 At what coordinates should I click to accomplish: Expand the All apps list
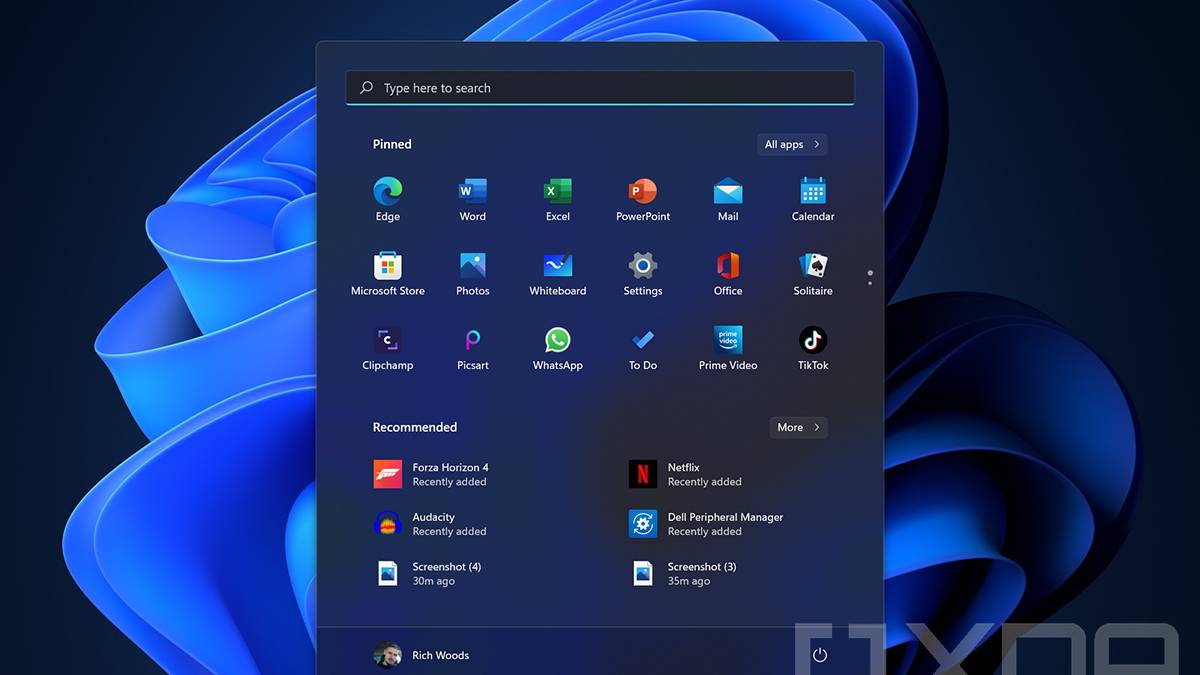coord(792,145)
